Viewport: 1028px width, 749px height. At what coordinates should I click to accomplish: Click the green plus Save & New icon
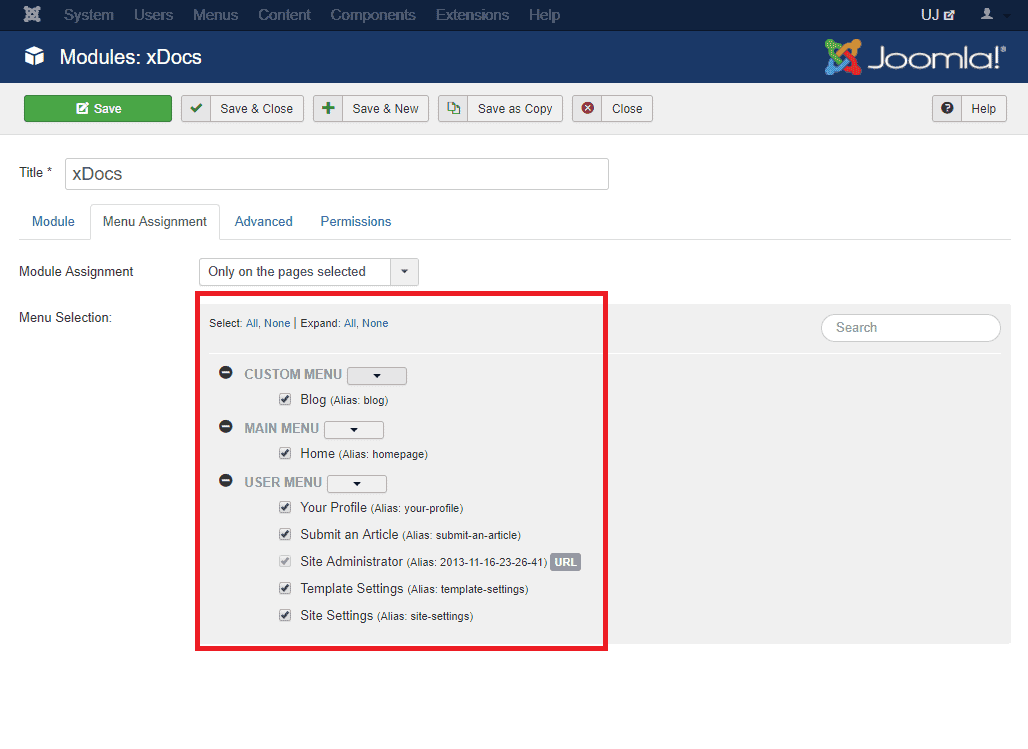328,108
